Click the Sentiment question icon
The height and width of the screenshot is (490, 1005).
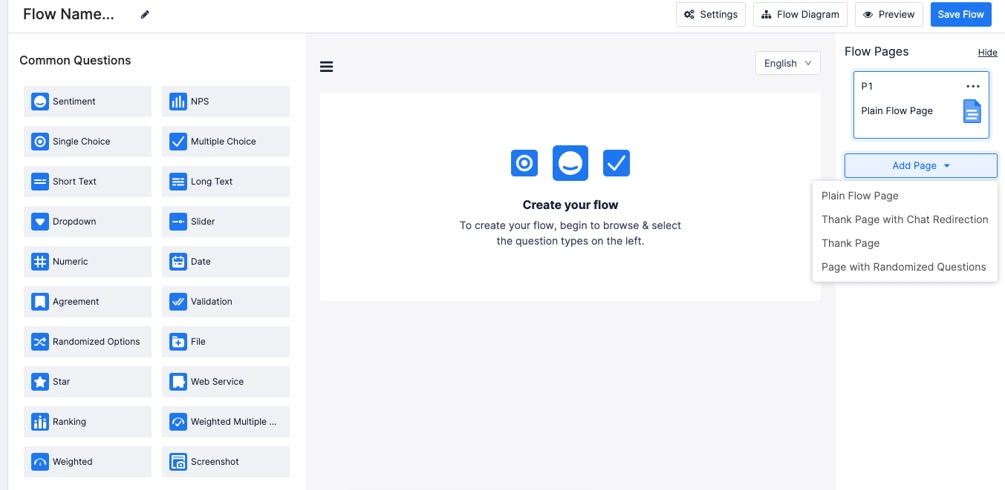[40, 101]
